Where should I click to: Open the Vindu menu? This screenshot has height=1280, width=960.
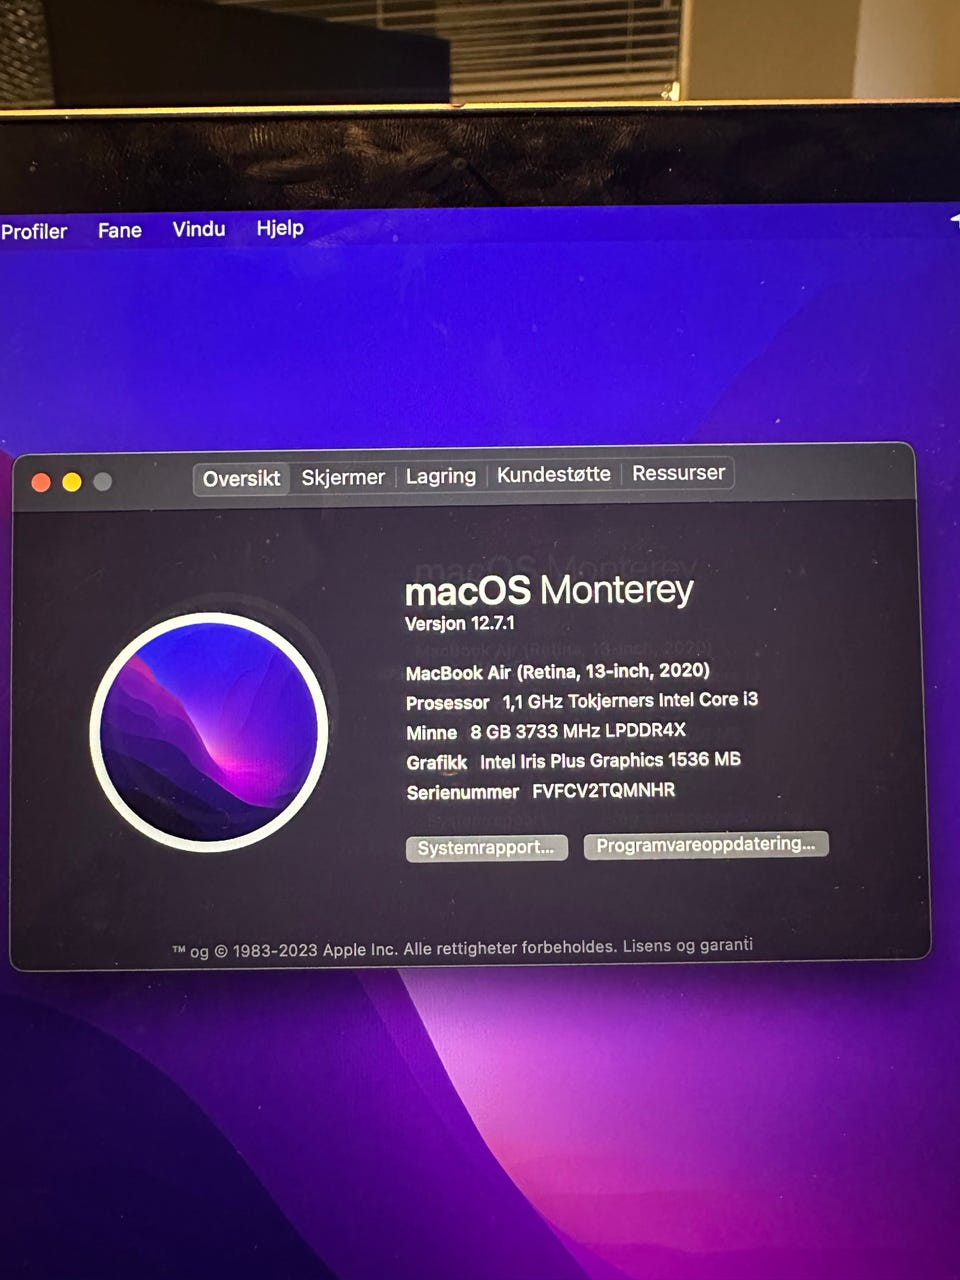point(199,229)
